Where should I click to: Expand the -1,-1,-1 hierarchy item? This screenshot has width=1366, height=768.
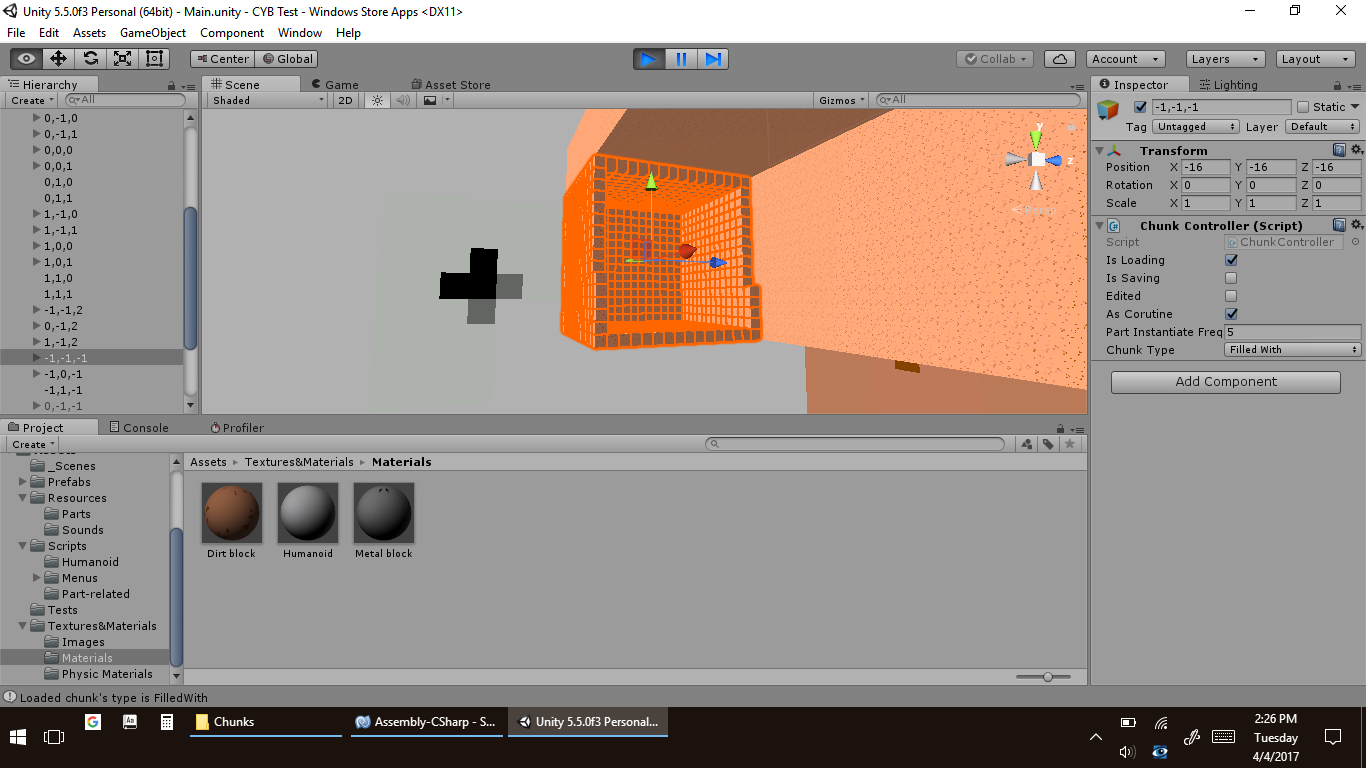pyautogui.click(x=37, y=358)
